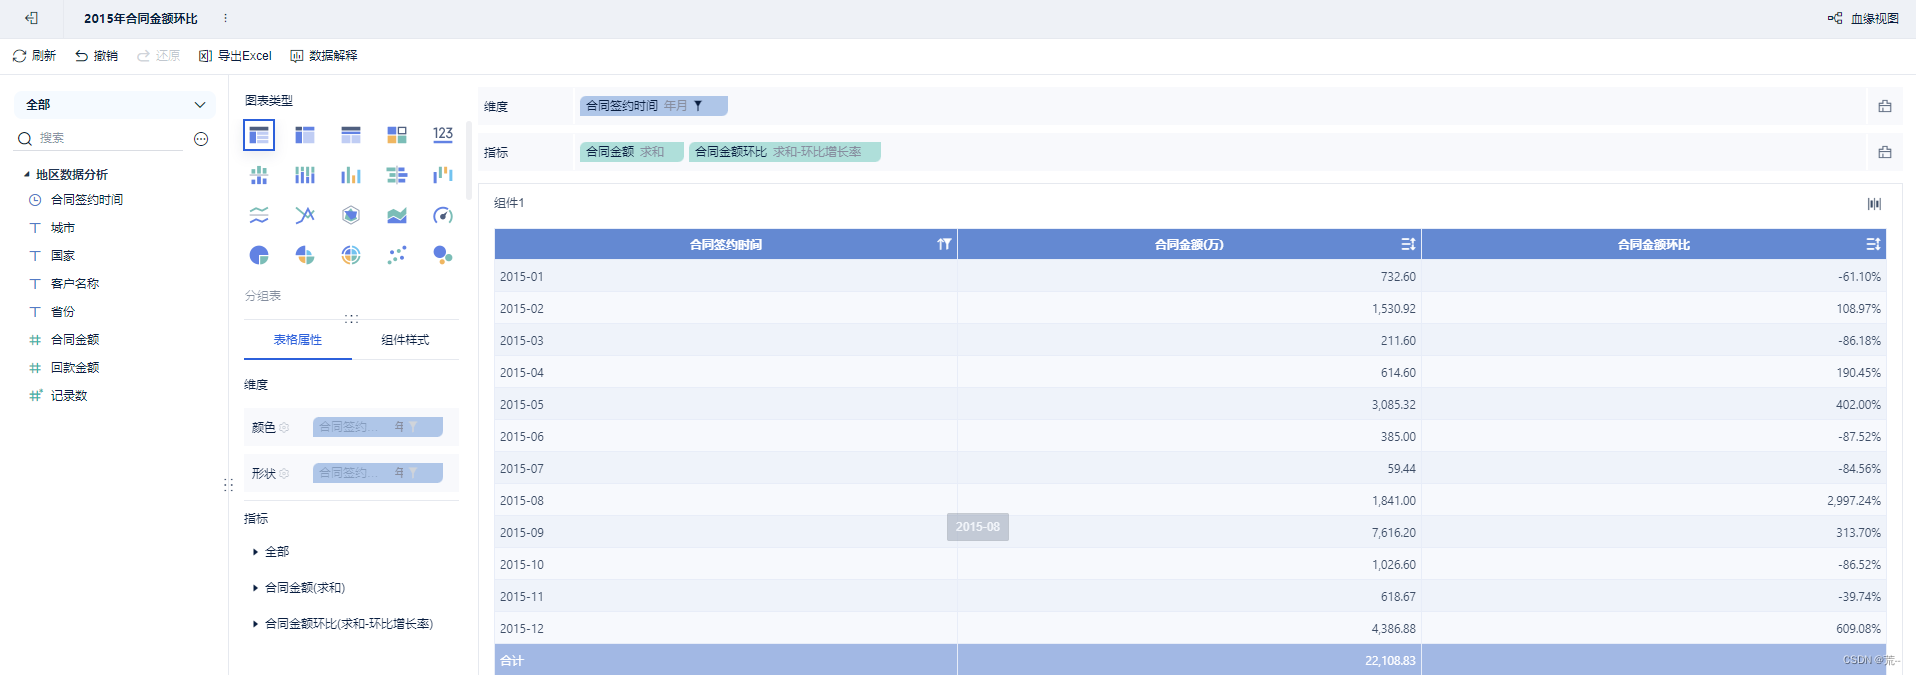Select the pie chart icon
Image resolution: width=1916 pixels, height=675 pixels.
[x=259, y=255]
